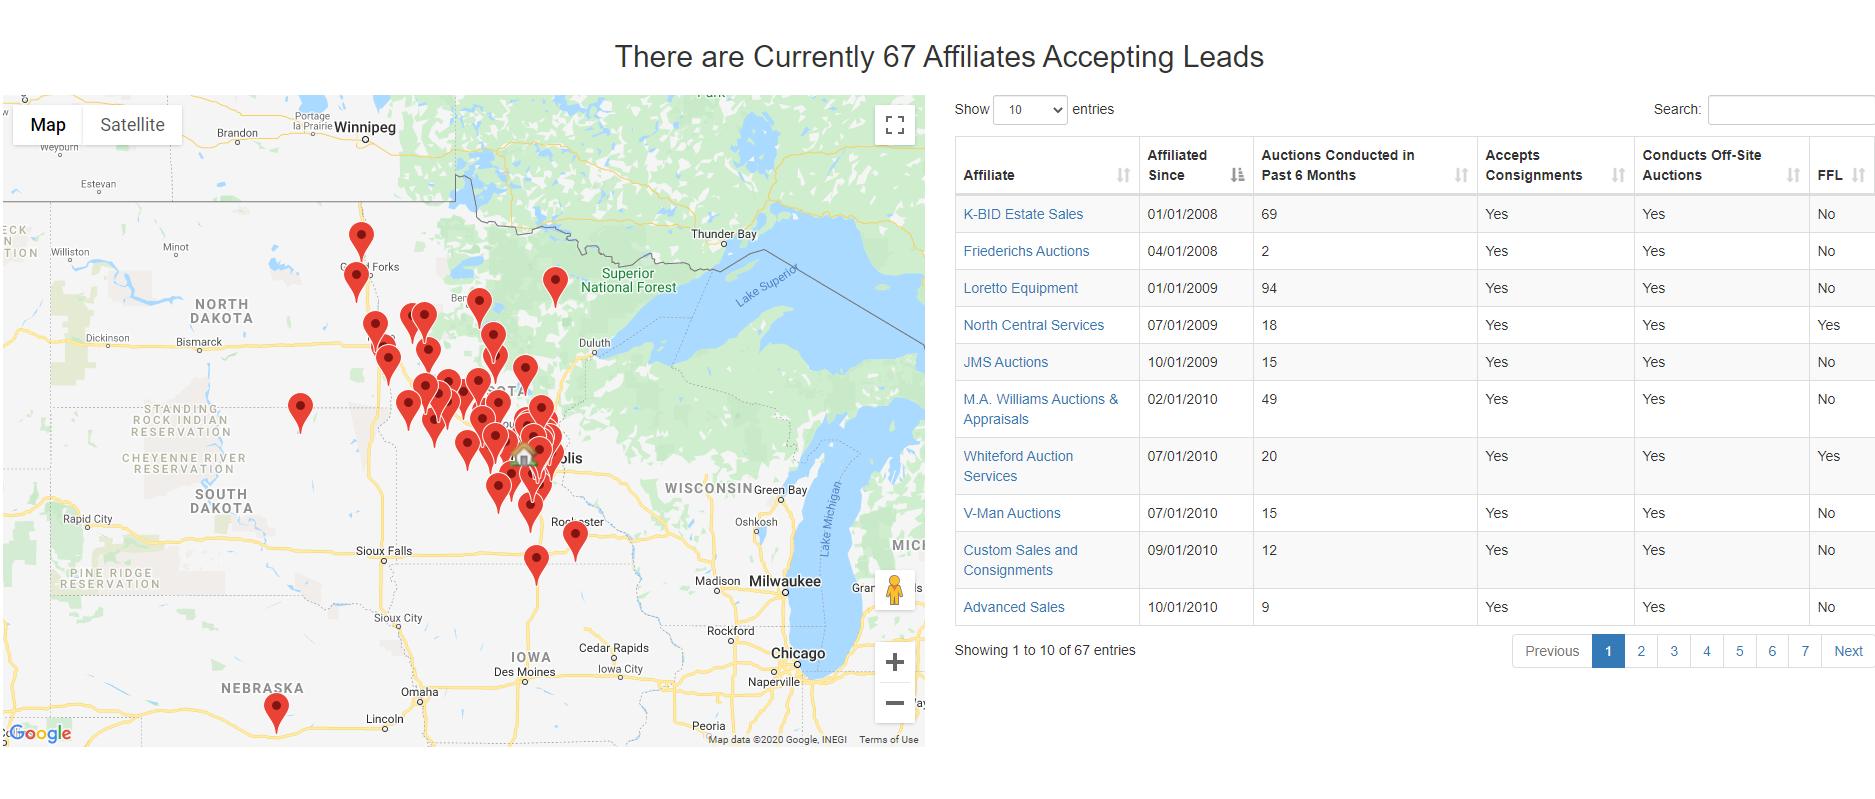The image size is (1875, 799).
Task: Open the Show entries dropdown
Action: point(1030,110)
